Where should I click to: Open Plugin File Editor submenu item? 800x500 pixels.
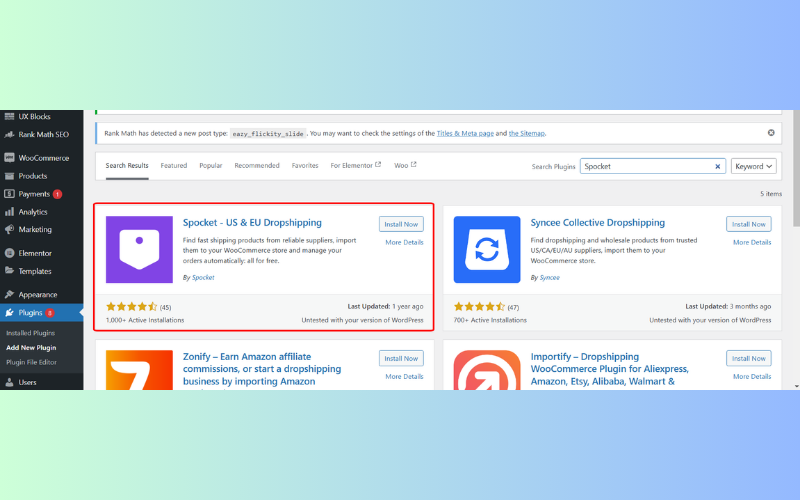pyautogui.click(x=31, y=362)
